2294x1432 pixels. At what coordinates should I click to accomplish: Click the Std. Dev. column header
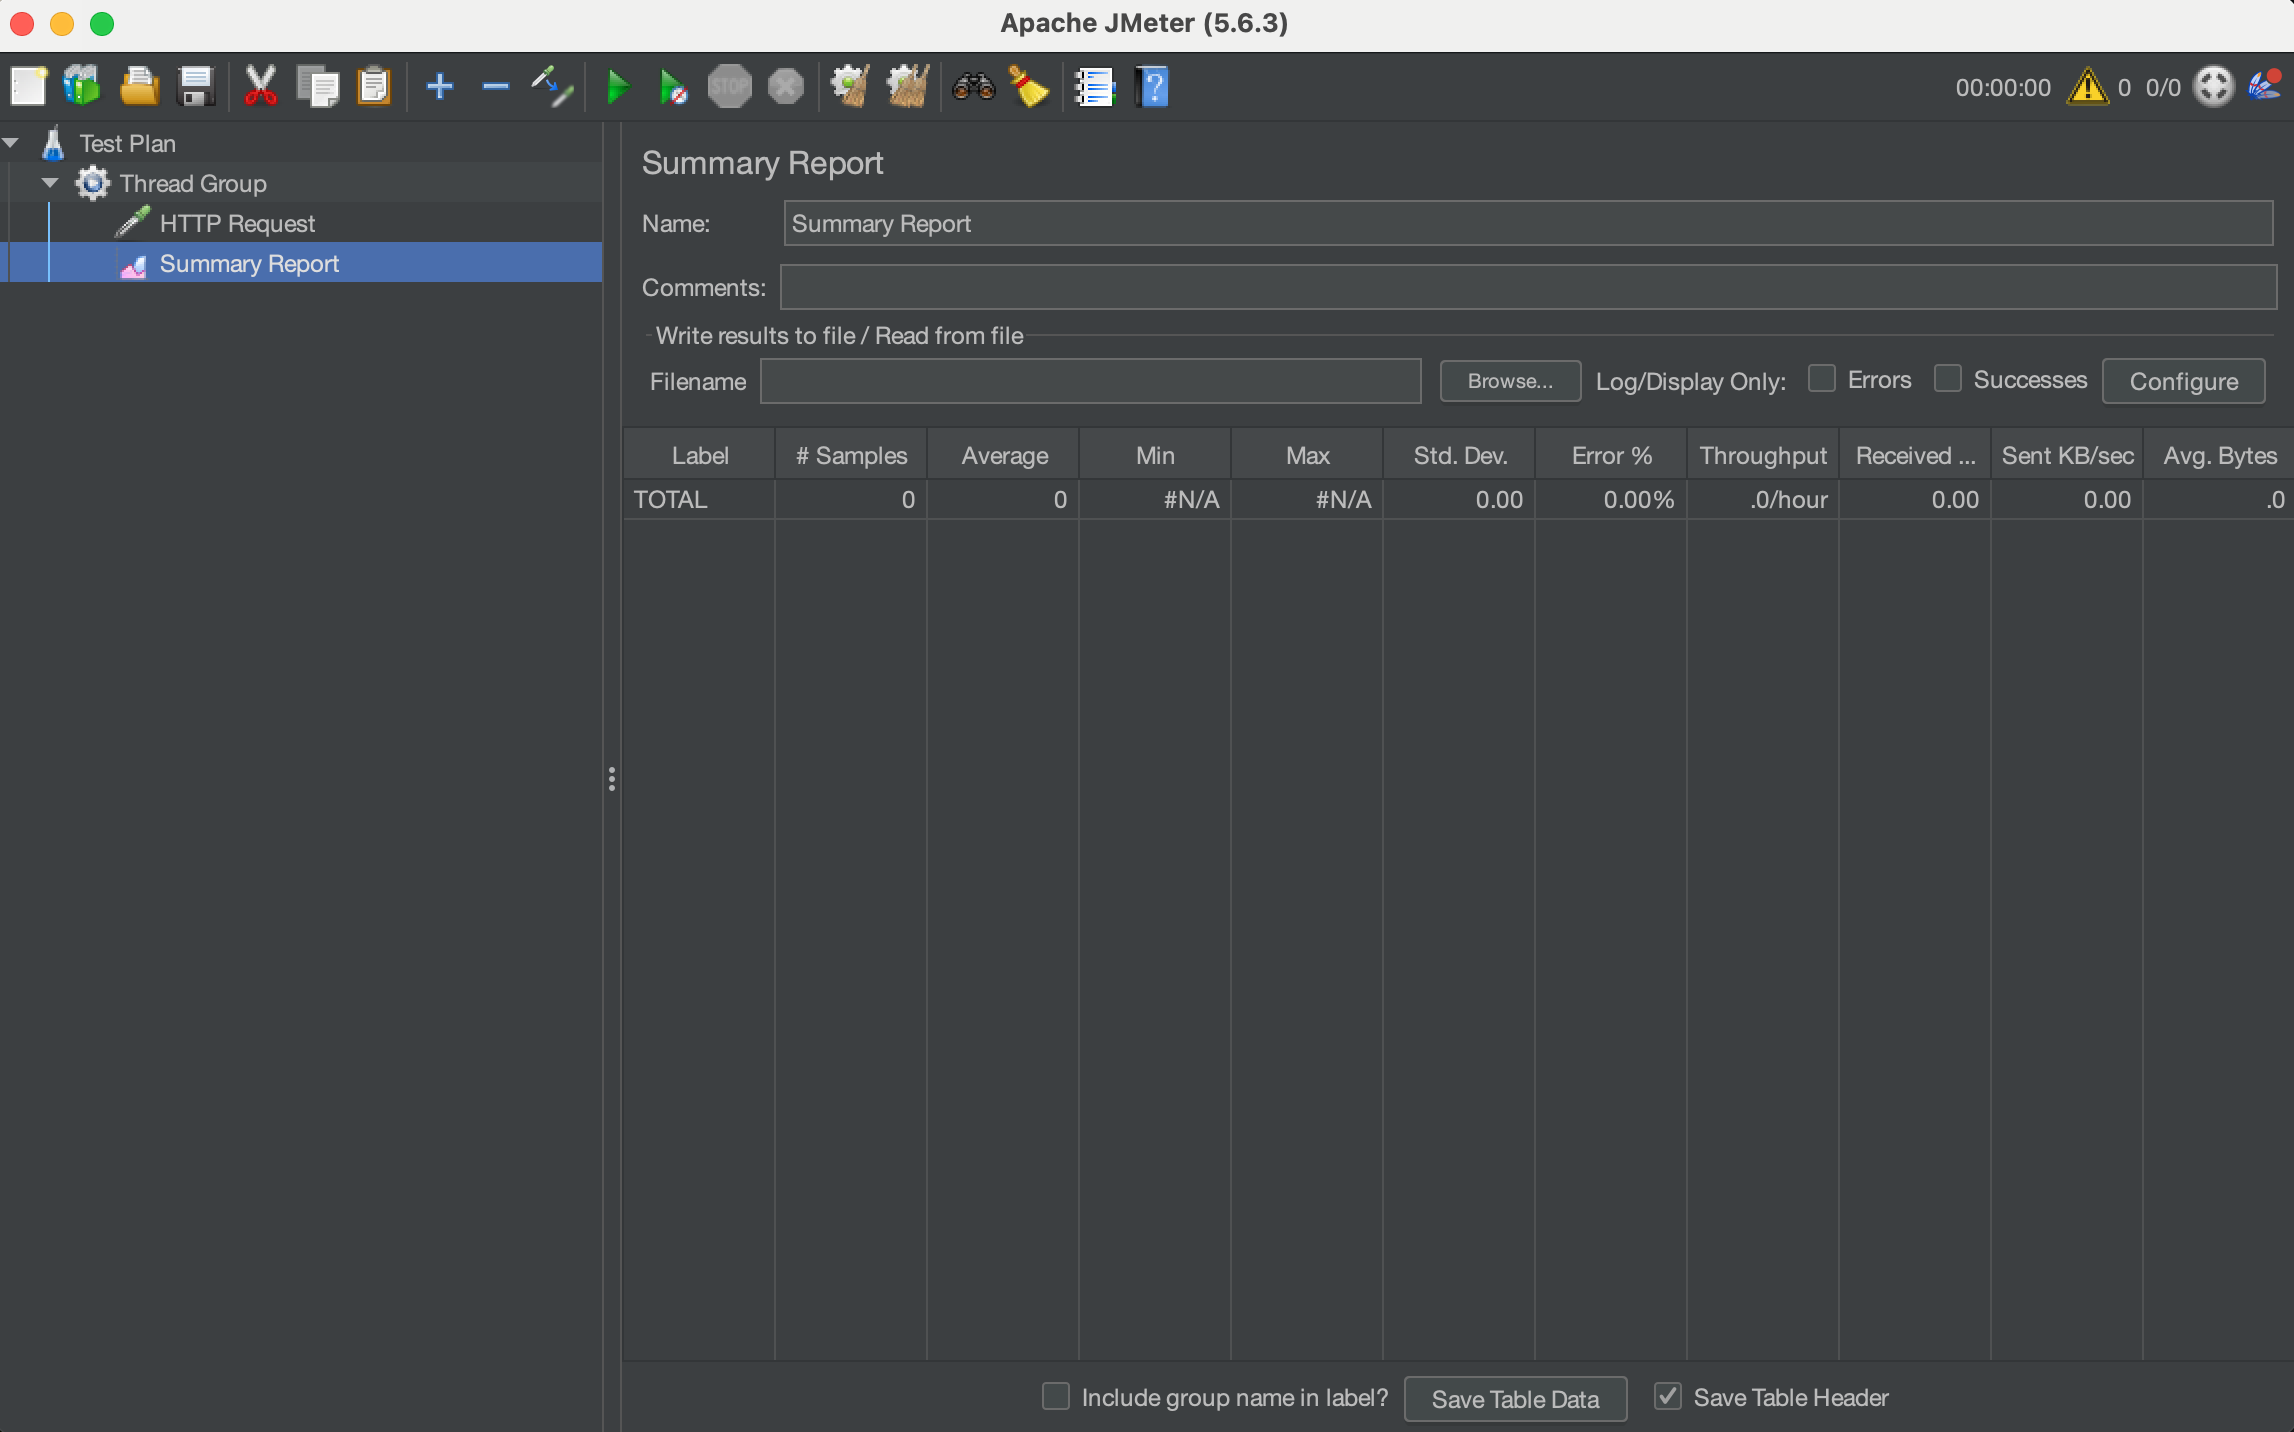1459,455
